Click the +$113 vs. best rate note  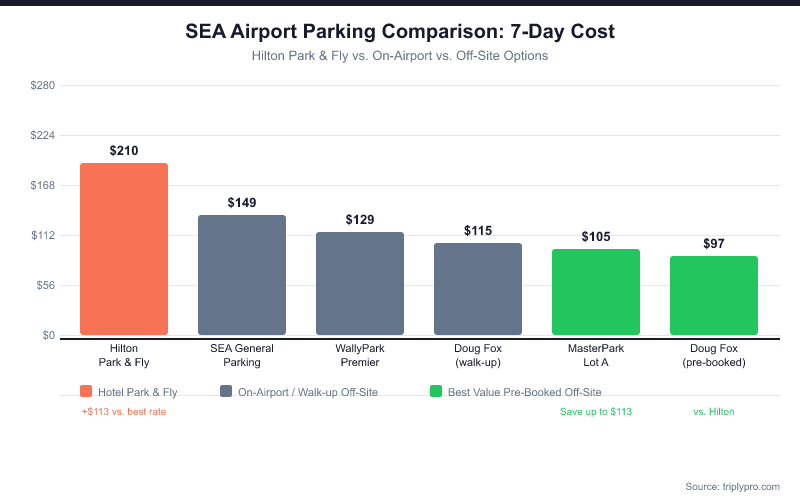click(x=124, y=412)
